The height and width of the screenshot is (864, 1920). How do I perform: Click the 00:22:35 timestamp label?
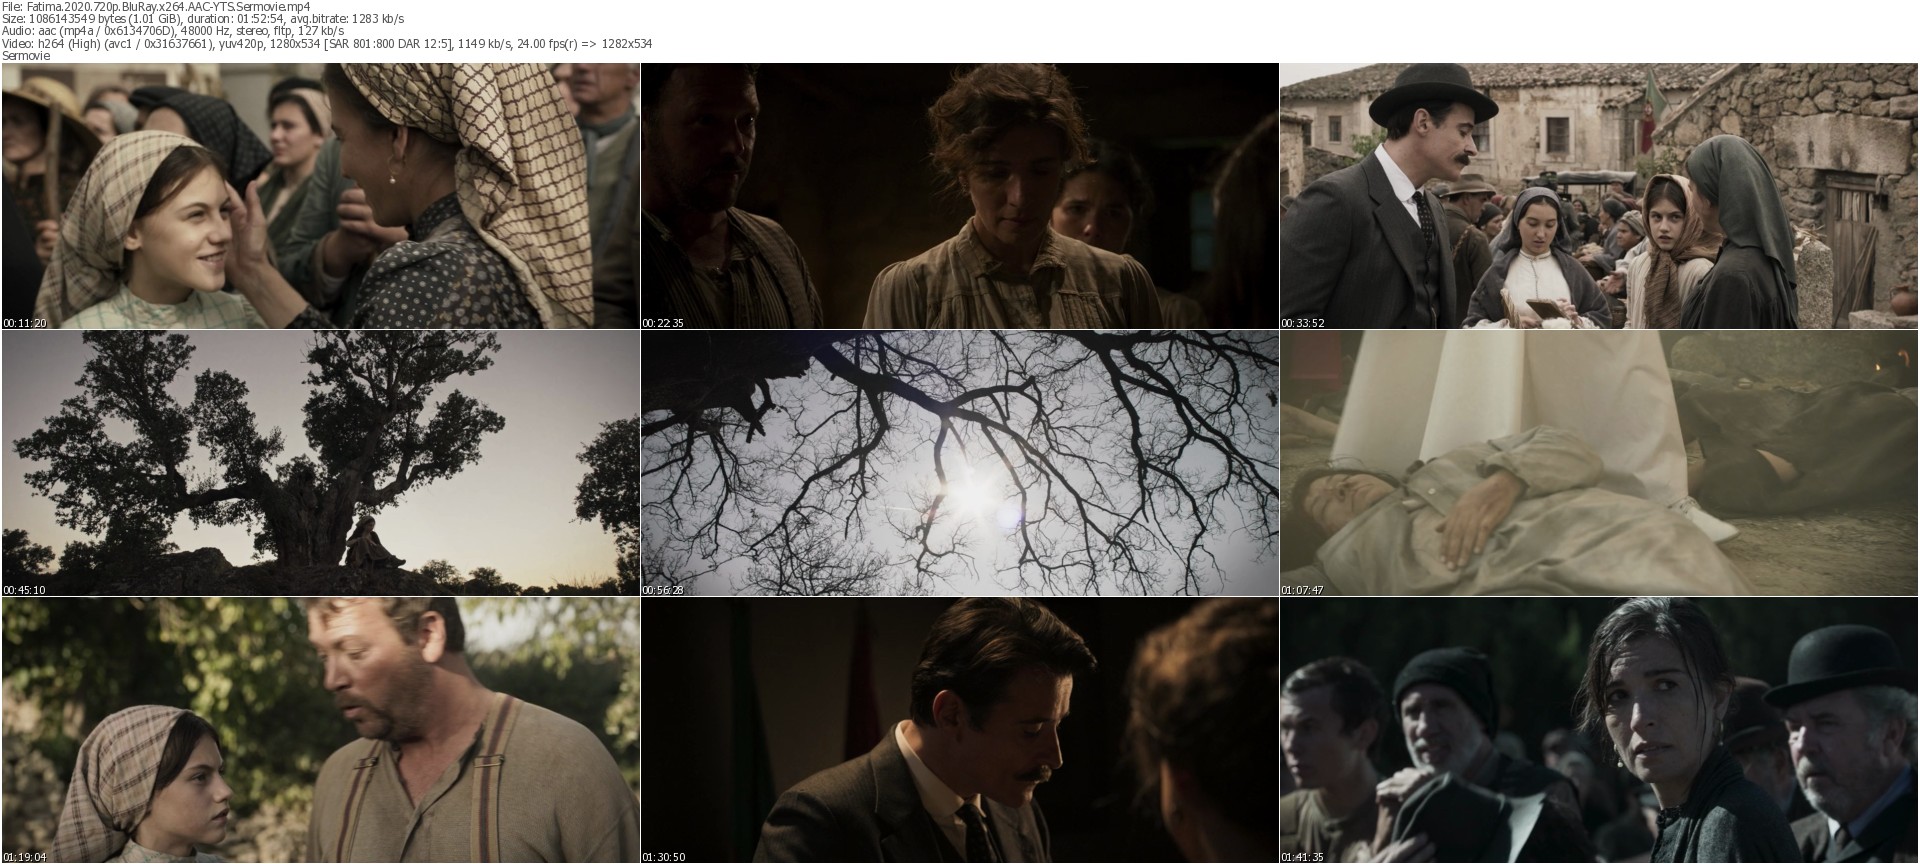(661, 323)
